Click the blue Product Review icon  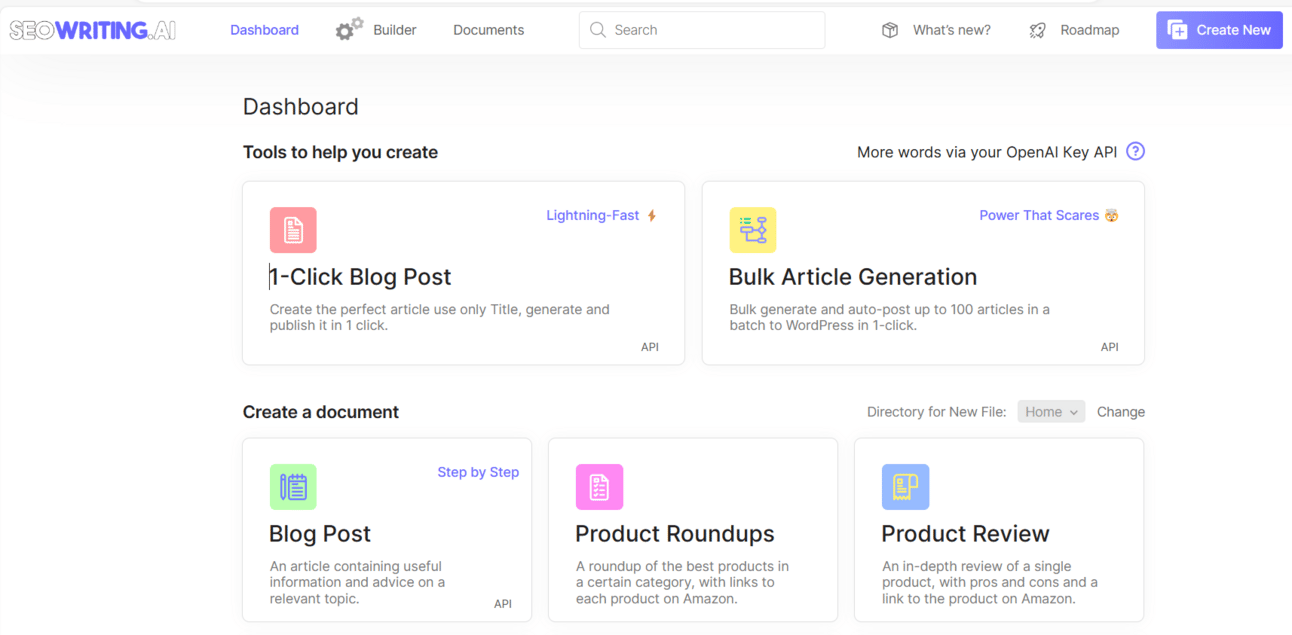pos(905,487)
